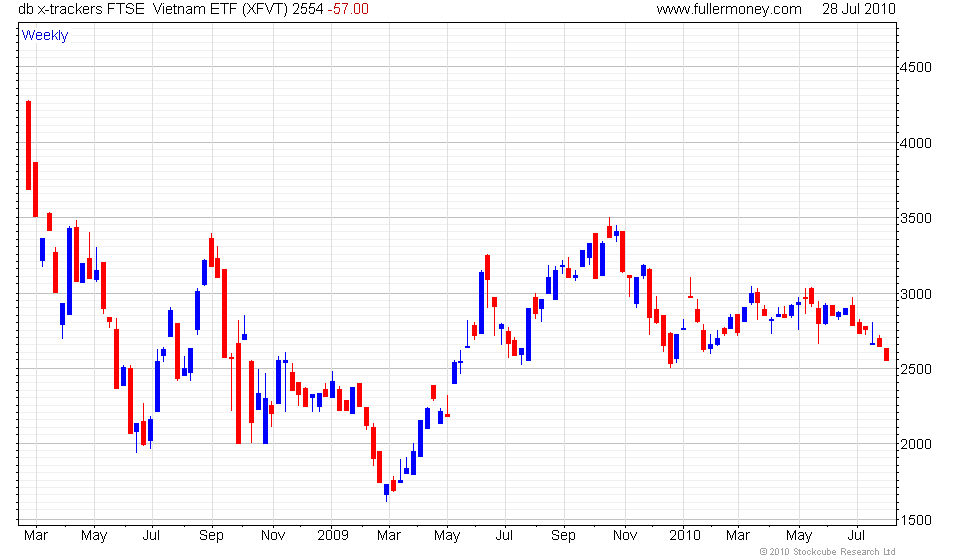The image size is (980, 560).
Task: Click the 2000 price axis label
Action: pos(916,444)
